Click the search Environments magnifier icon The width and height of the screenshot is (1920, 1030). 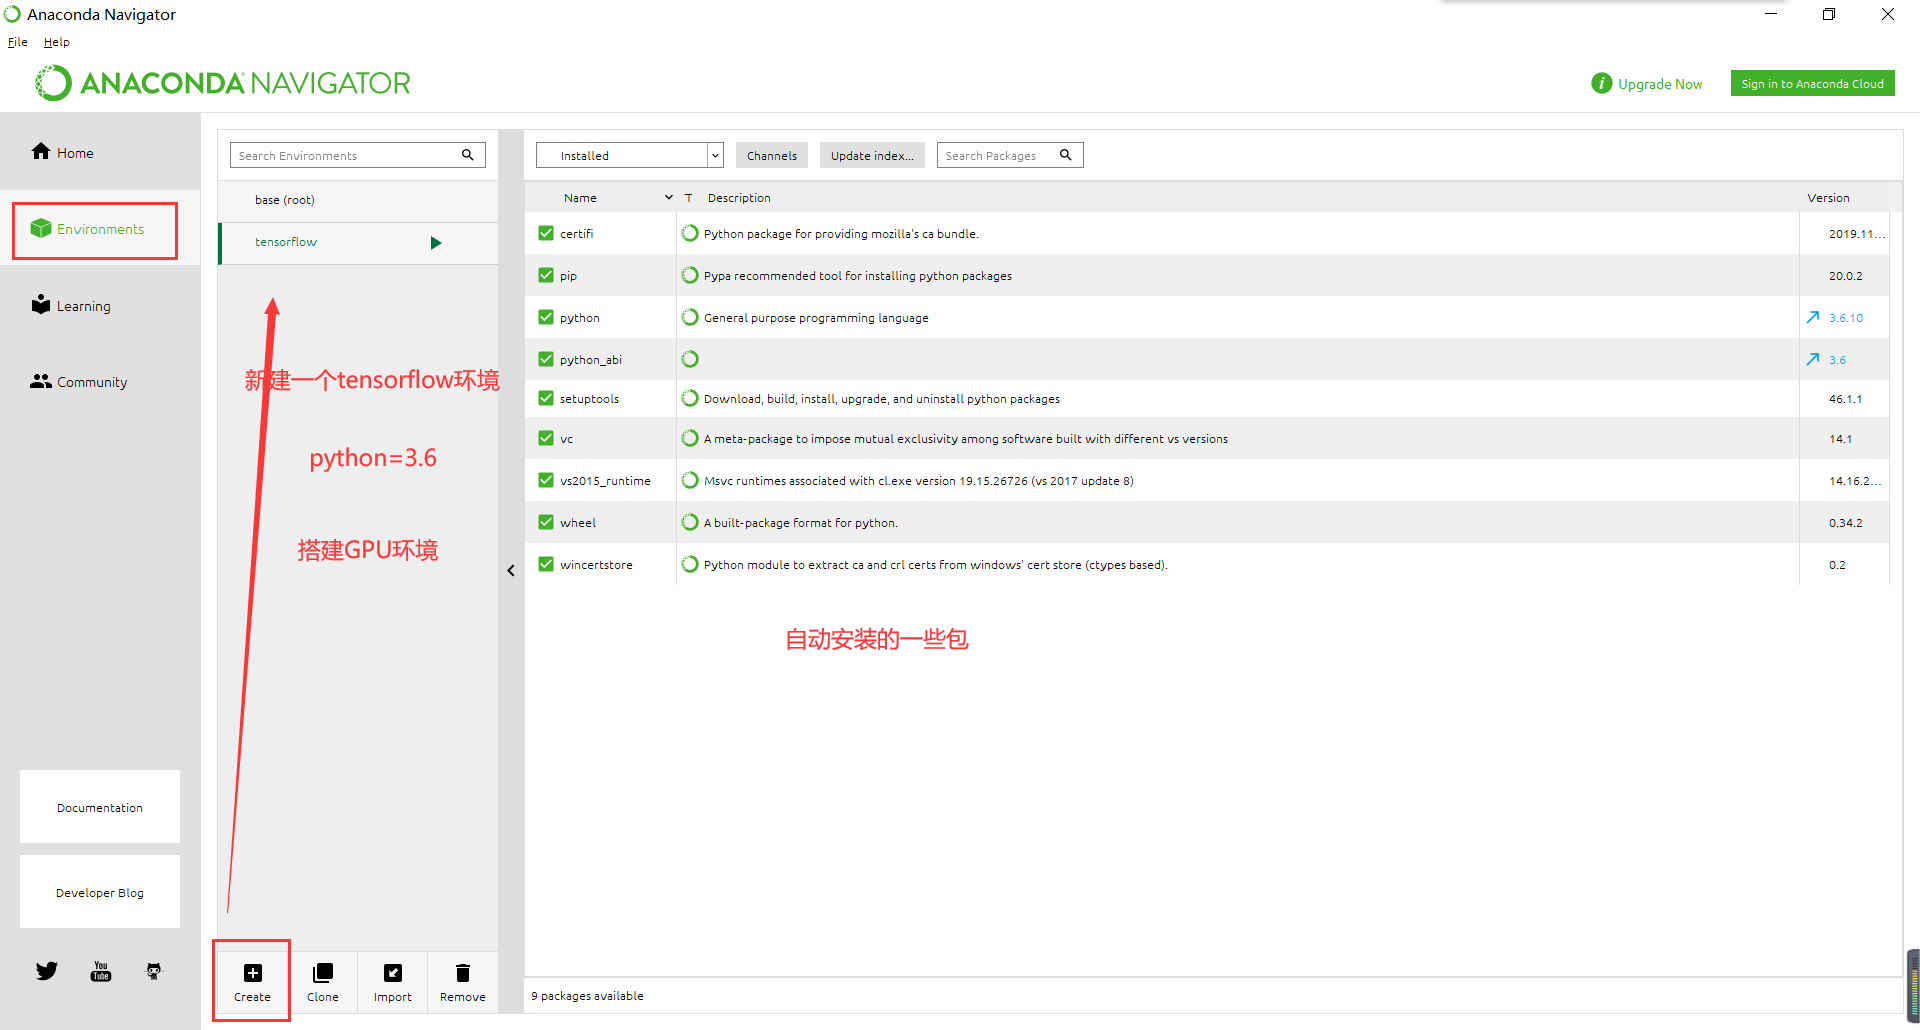[468, 155]
